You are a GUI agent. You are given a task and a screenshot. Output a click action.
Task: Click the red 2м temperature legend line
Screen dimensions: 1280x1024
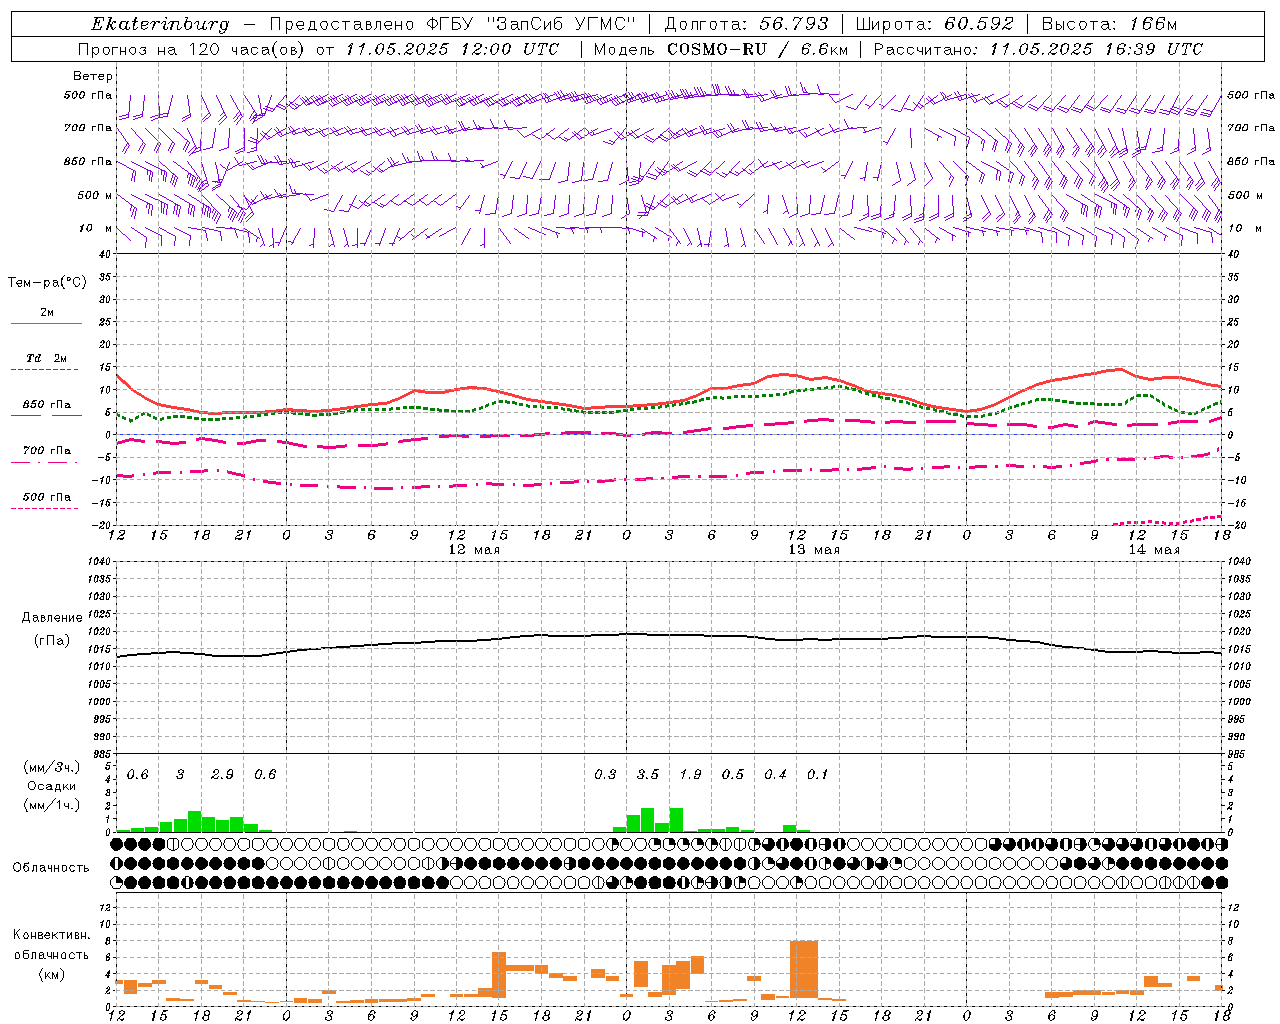click(46, 323)
